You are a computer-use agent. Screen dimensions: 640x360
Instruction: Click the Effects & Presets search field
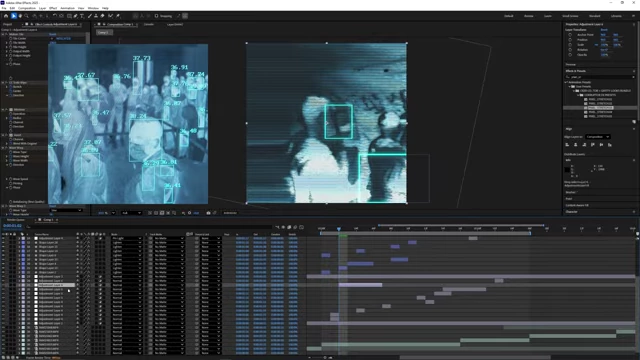click(x=599, y=77)
